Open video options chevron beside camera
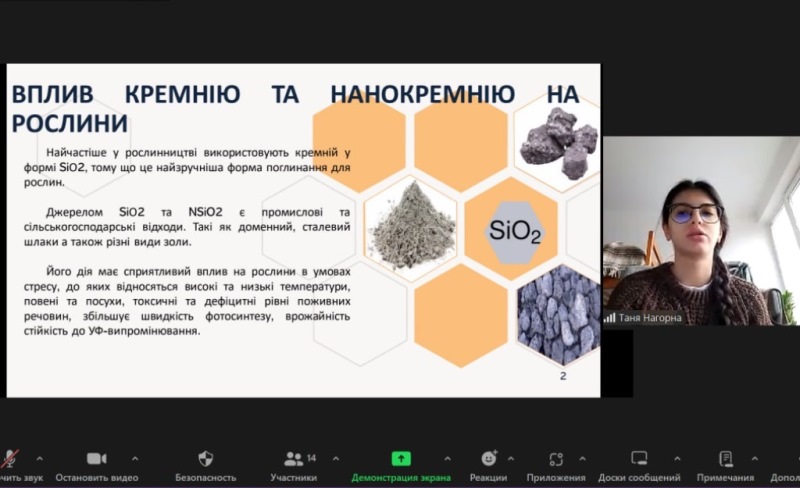The image size is (800, 488). point(135,459)
